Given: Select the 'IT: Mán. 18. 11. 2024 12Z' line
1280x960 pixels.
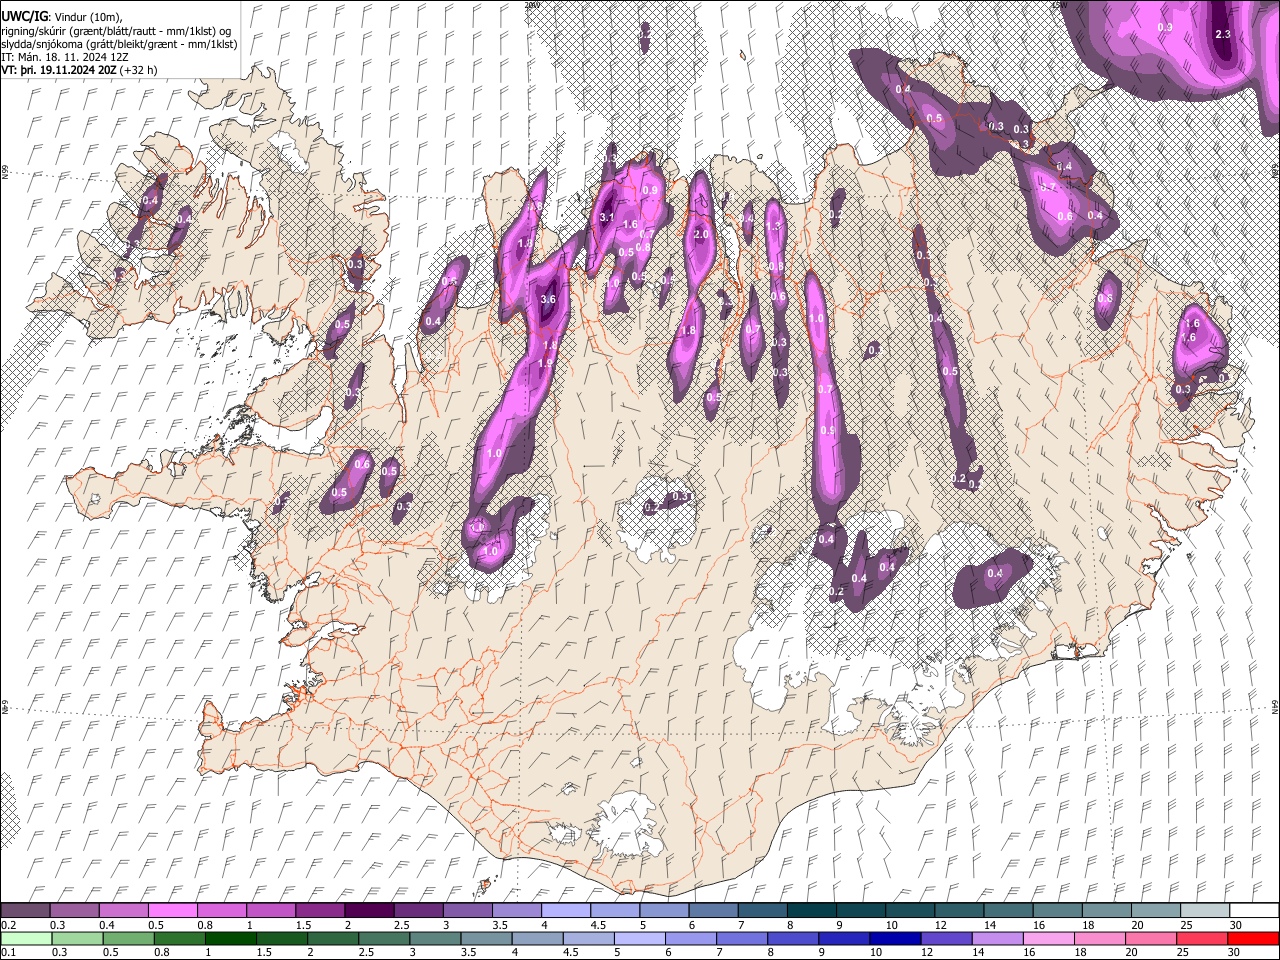Looking at the screenshot, I should 64,57.
